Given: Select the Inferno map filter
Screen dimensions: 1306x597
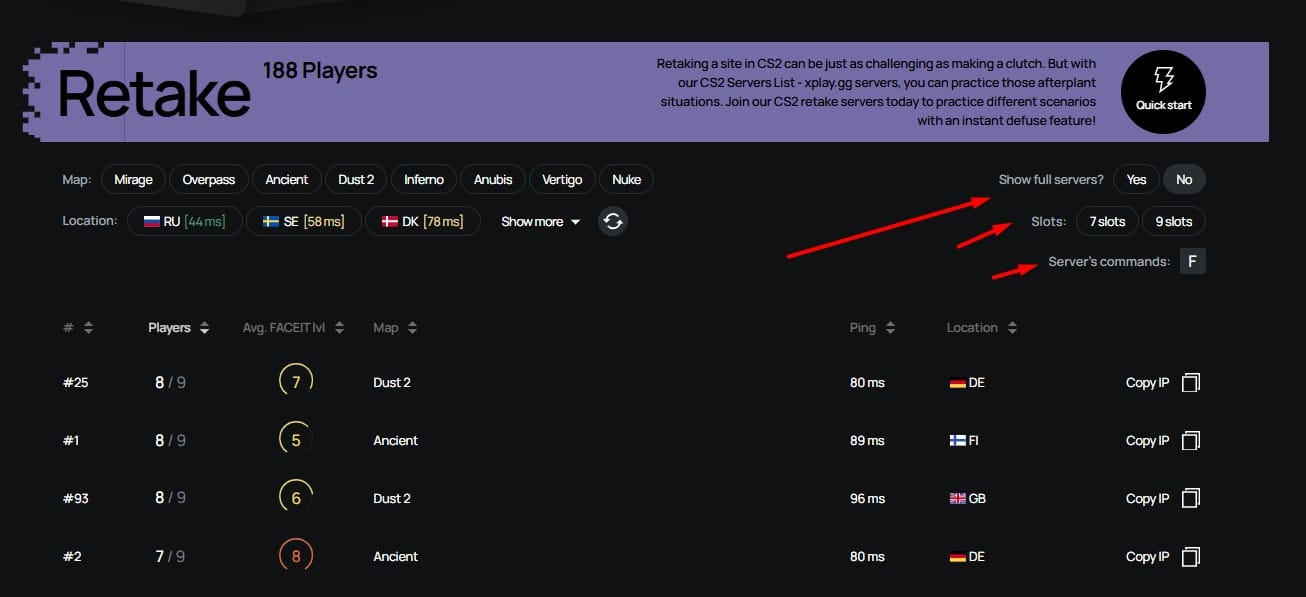Looking at the screenshot, I should [424, 180].
